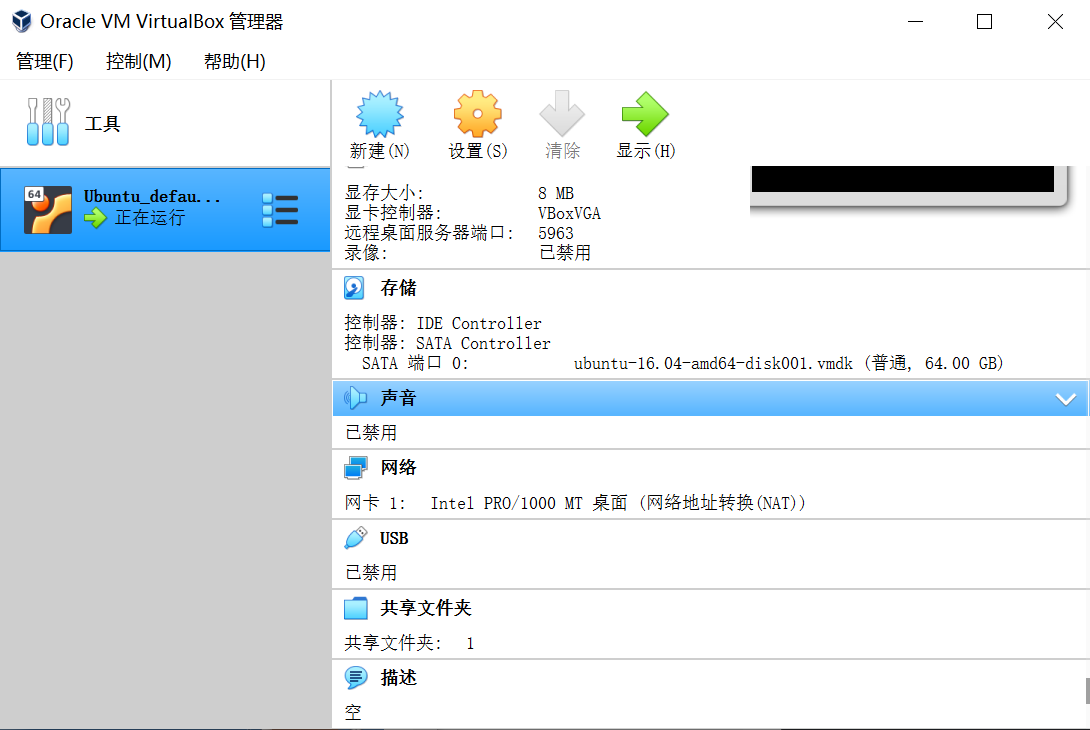Open the 设置 (Settings) gear icon
Screen dimensions: 1090x730
click(x=477, y=112)
